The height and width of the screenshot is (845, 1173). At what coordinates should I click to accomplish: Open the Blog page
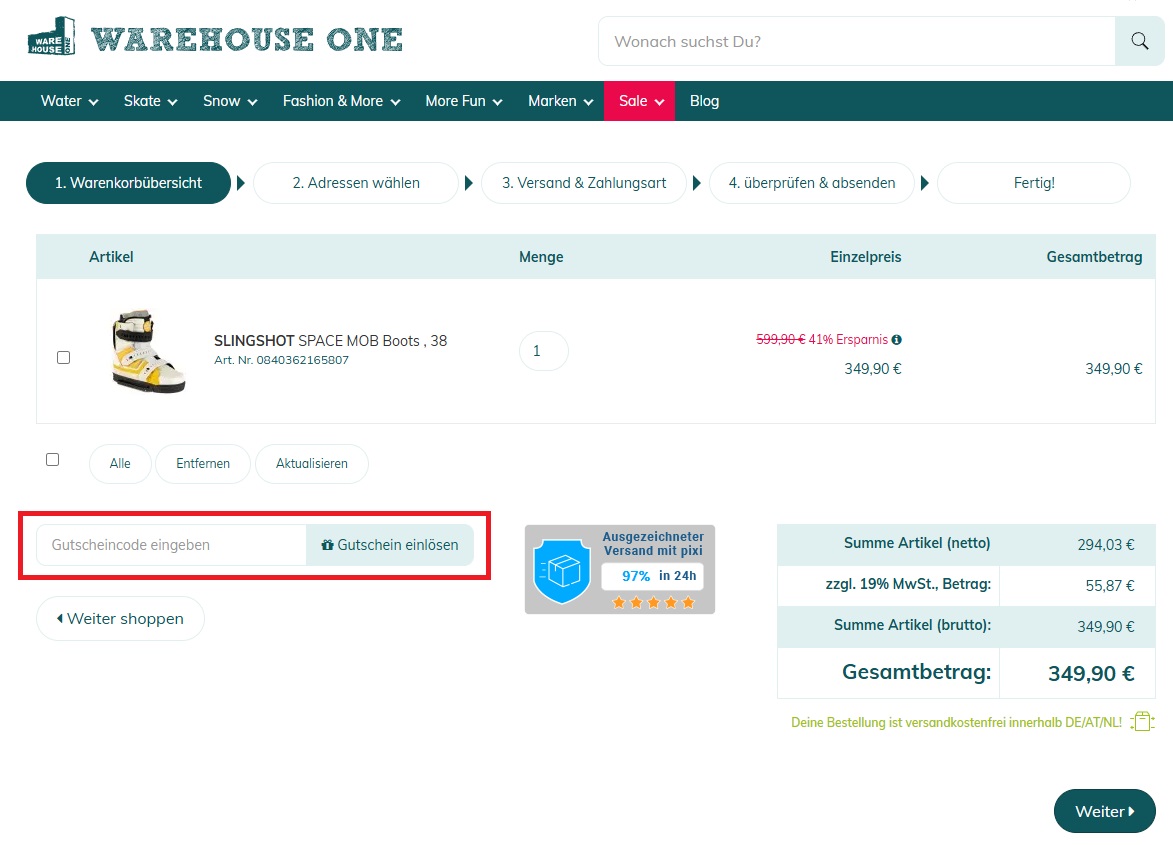click(704, 101)
